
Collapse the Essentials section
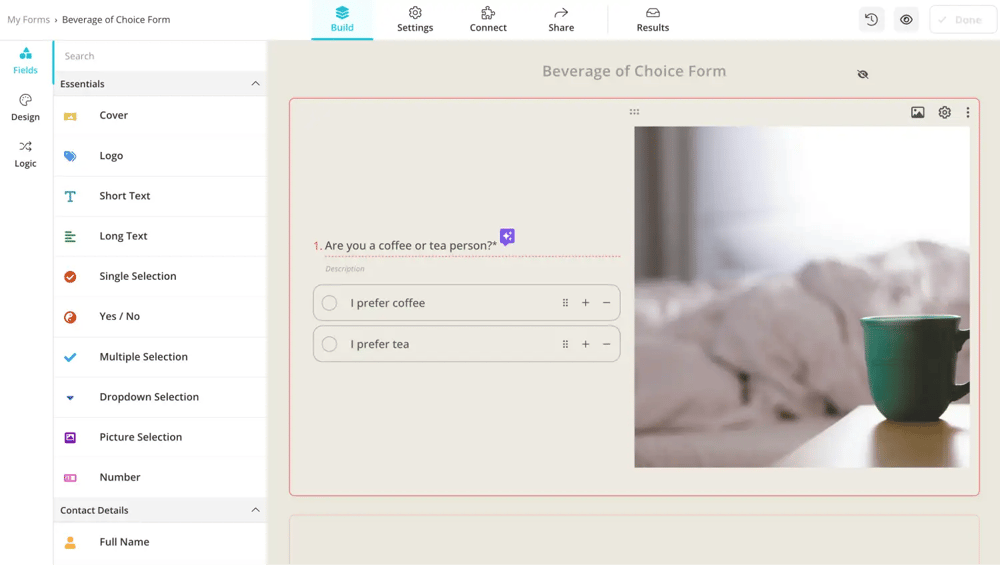(x=255, y=84)
